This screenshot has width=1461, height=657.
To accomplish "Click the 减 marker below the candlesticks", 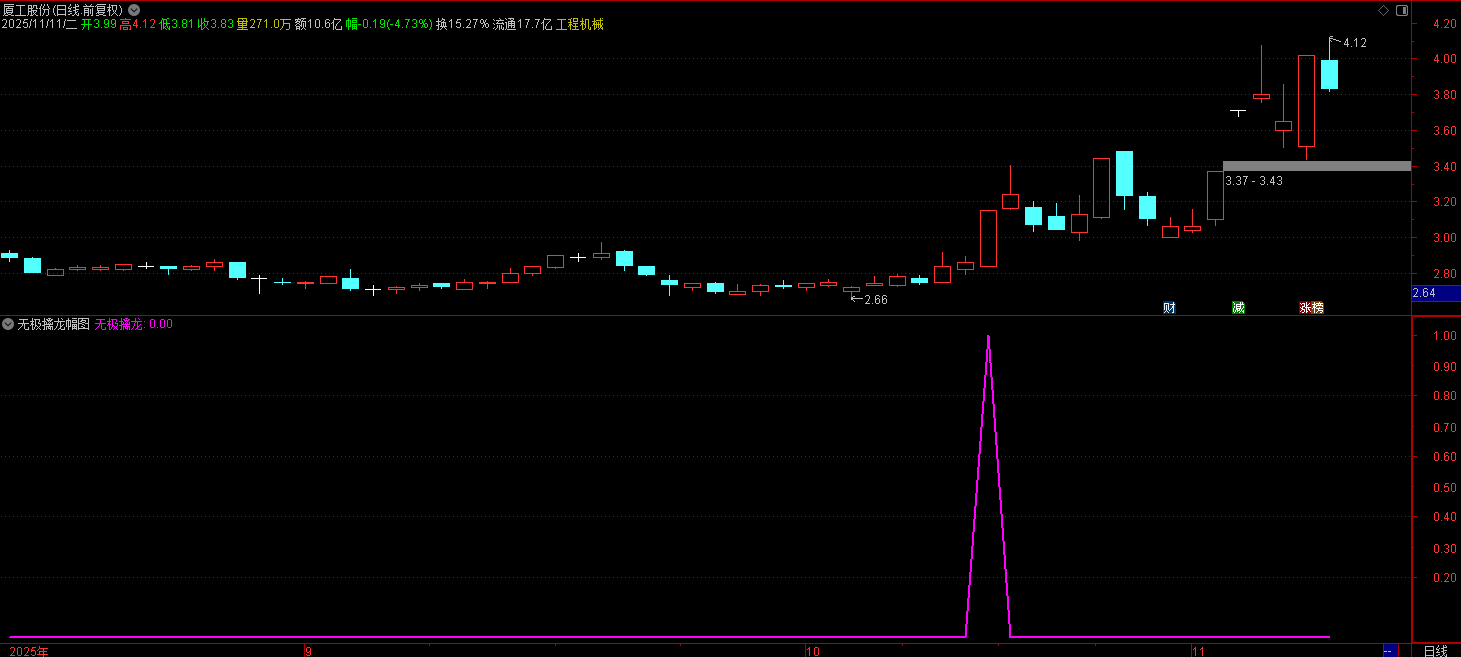I will pos(1238,308).
